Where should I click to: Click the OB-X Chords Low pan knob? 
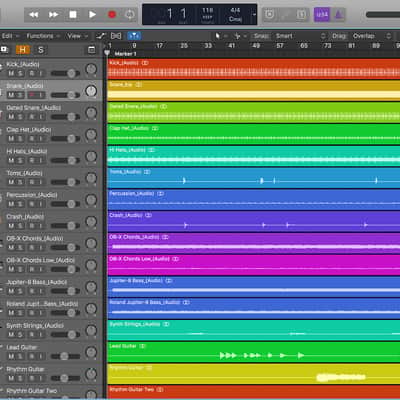(91, 265)
